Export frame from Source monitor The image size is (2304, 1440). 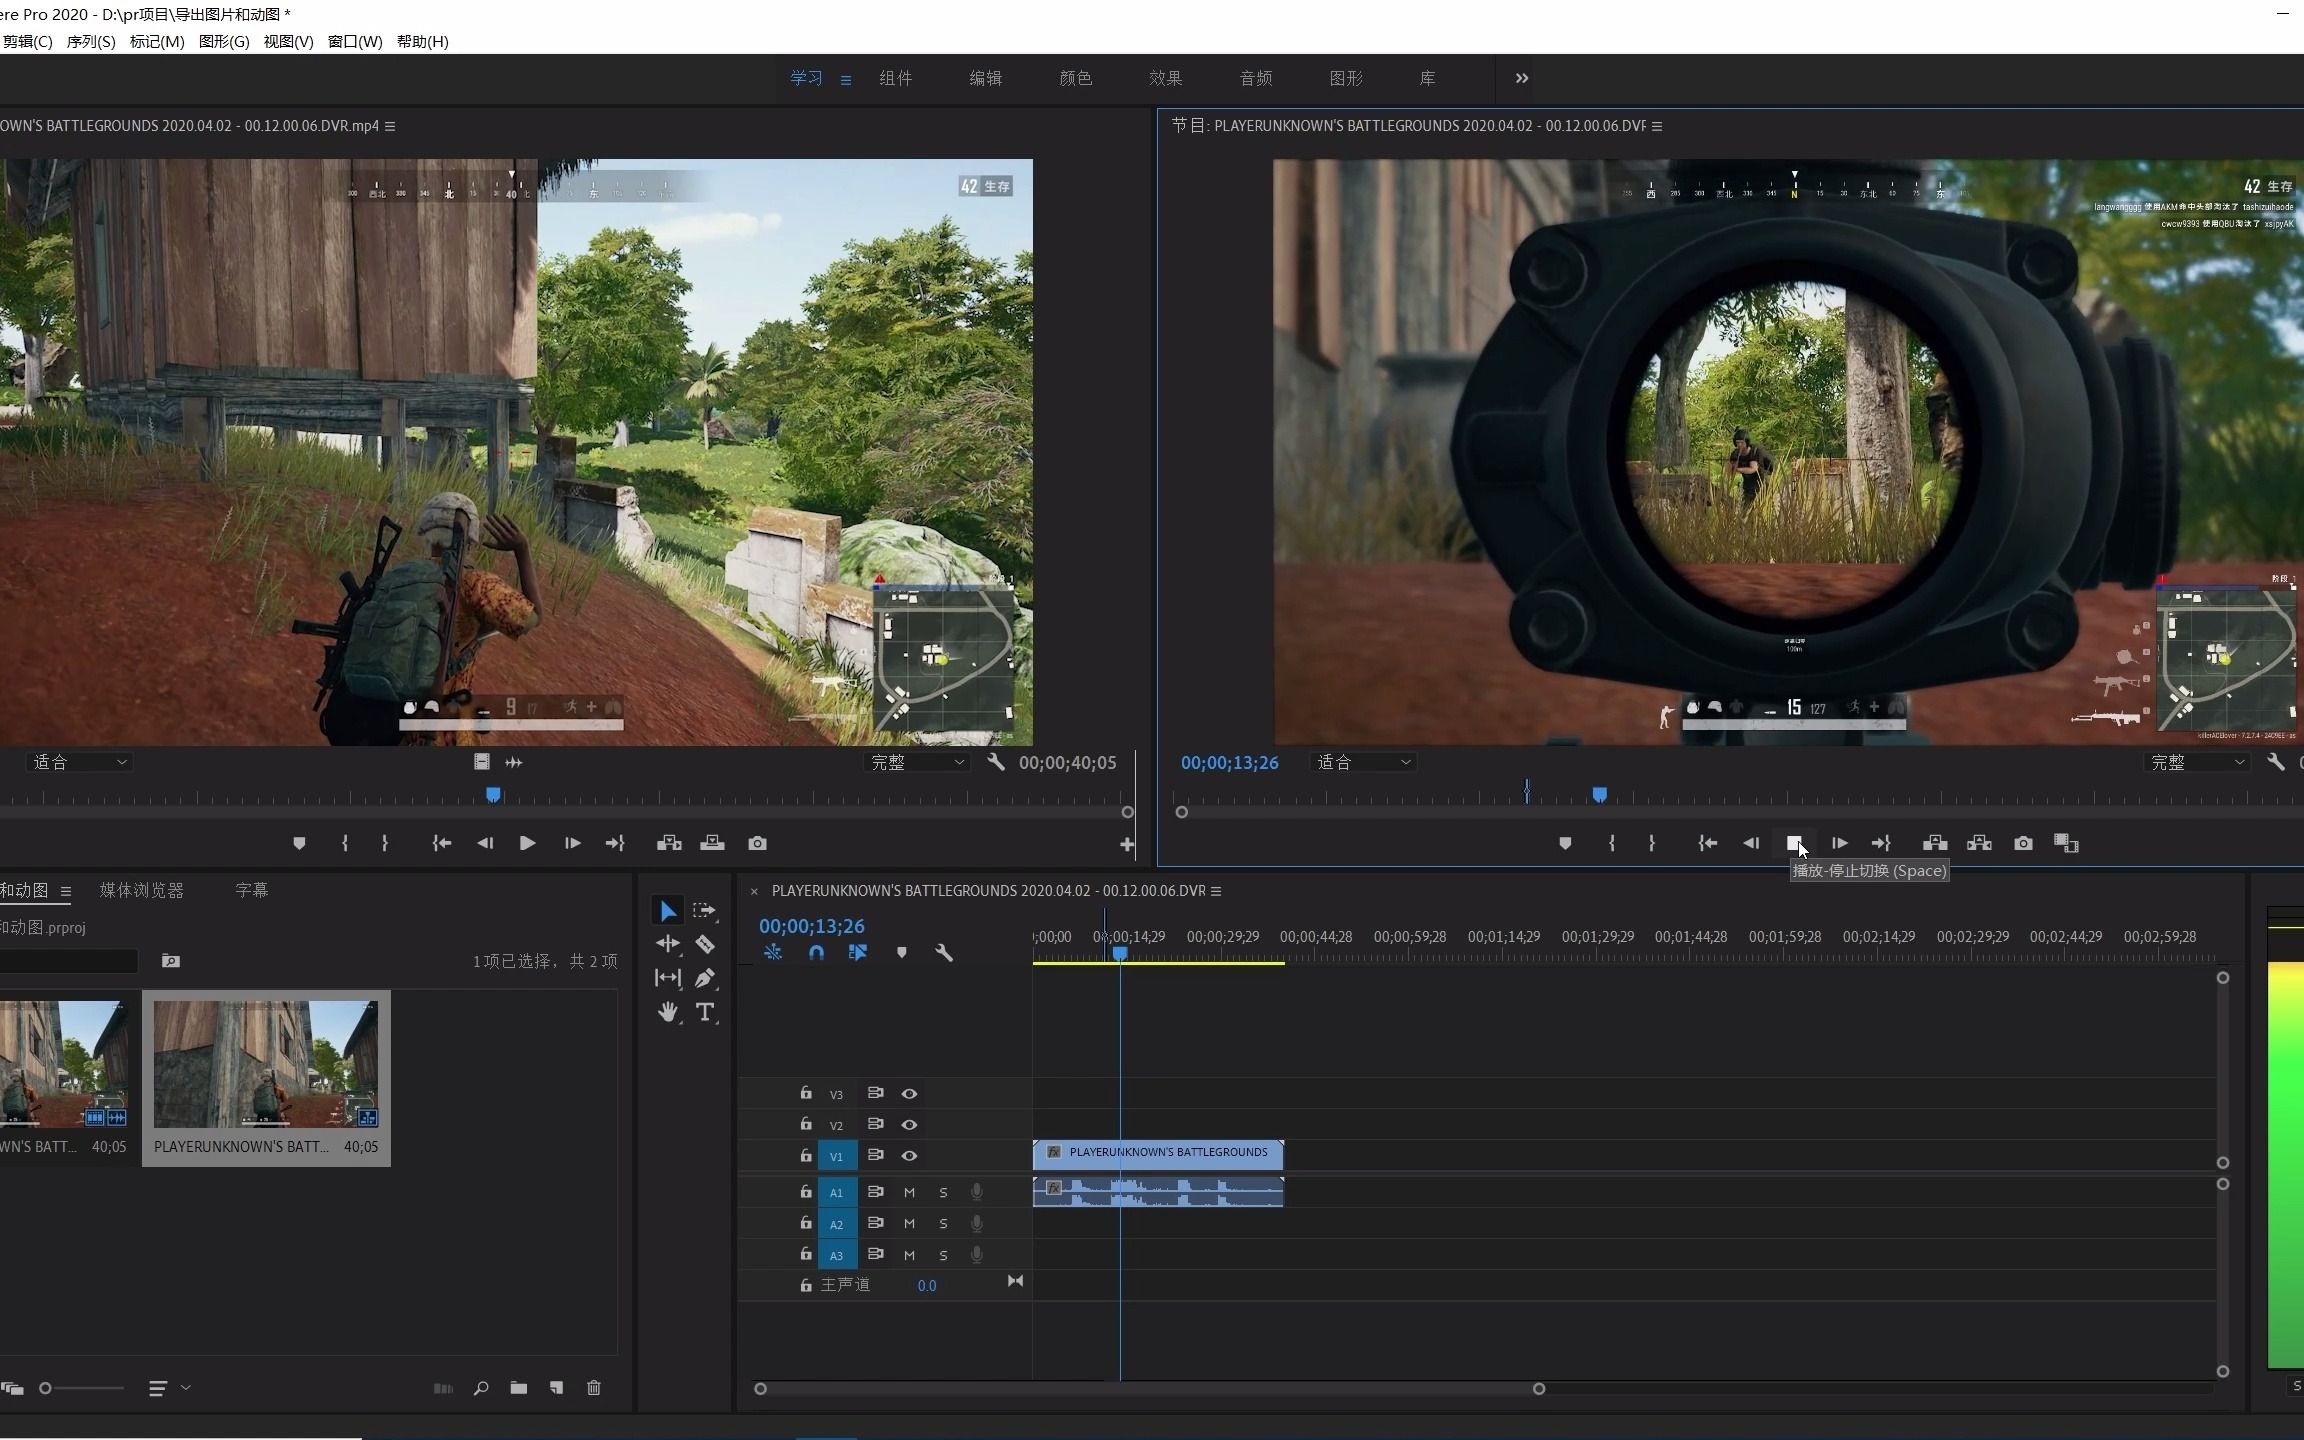click(757, 843)
